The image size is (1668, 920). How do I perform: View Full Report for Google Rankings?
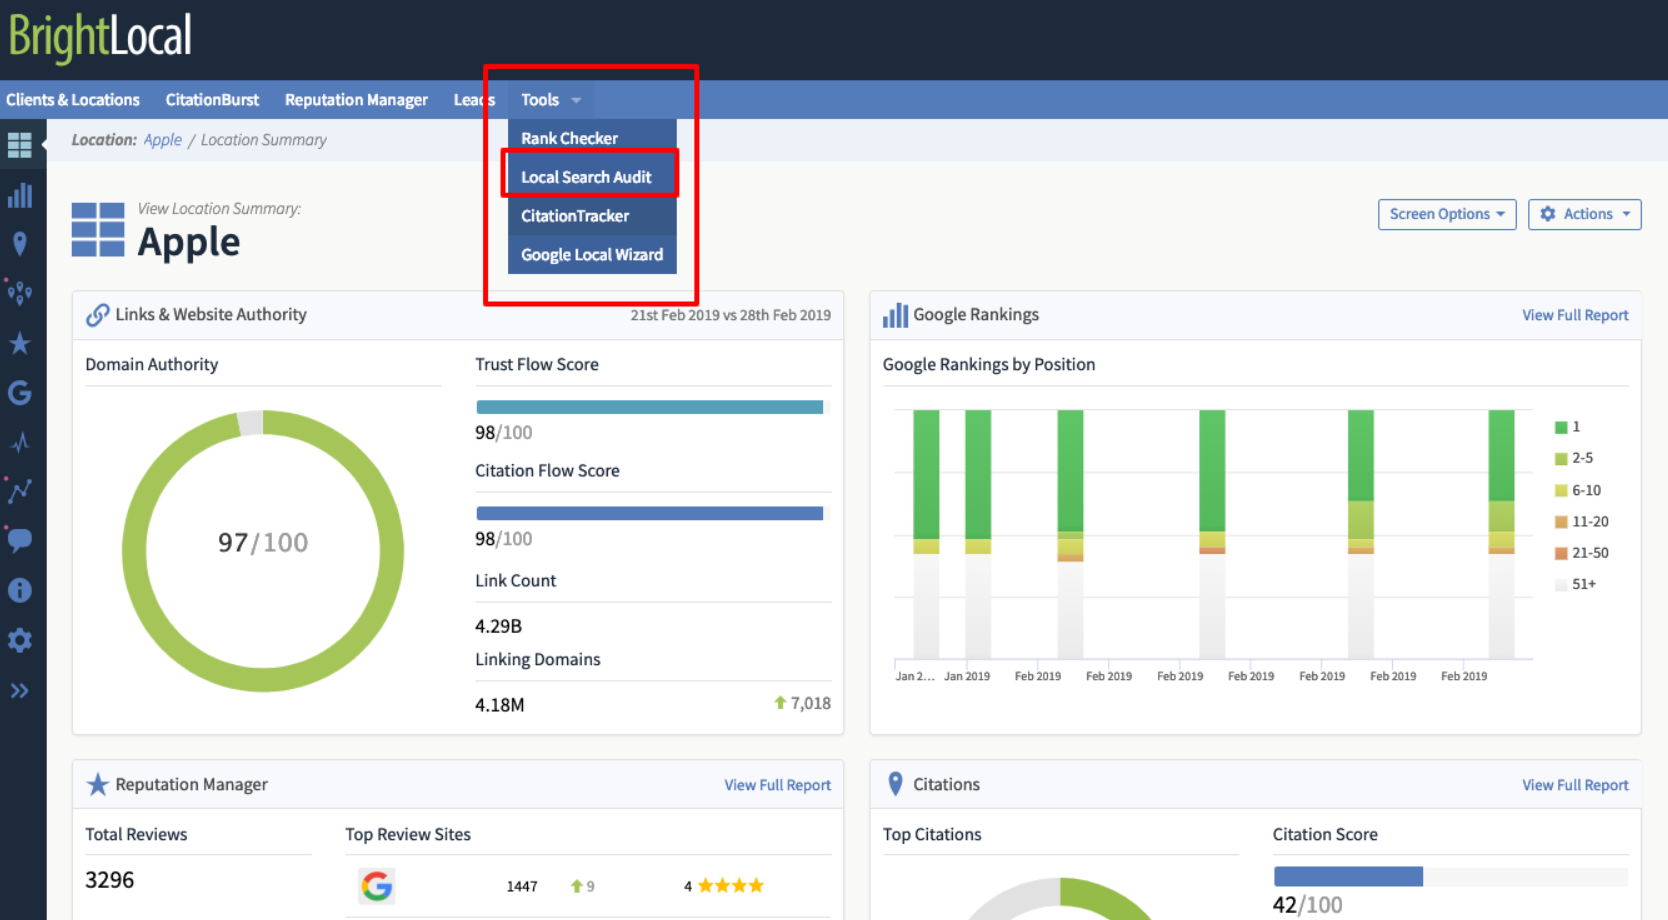1575,315
